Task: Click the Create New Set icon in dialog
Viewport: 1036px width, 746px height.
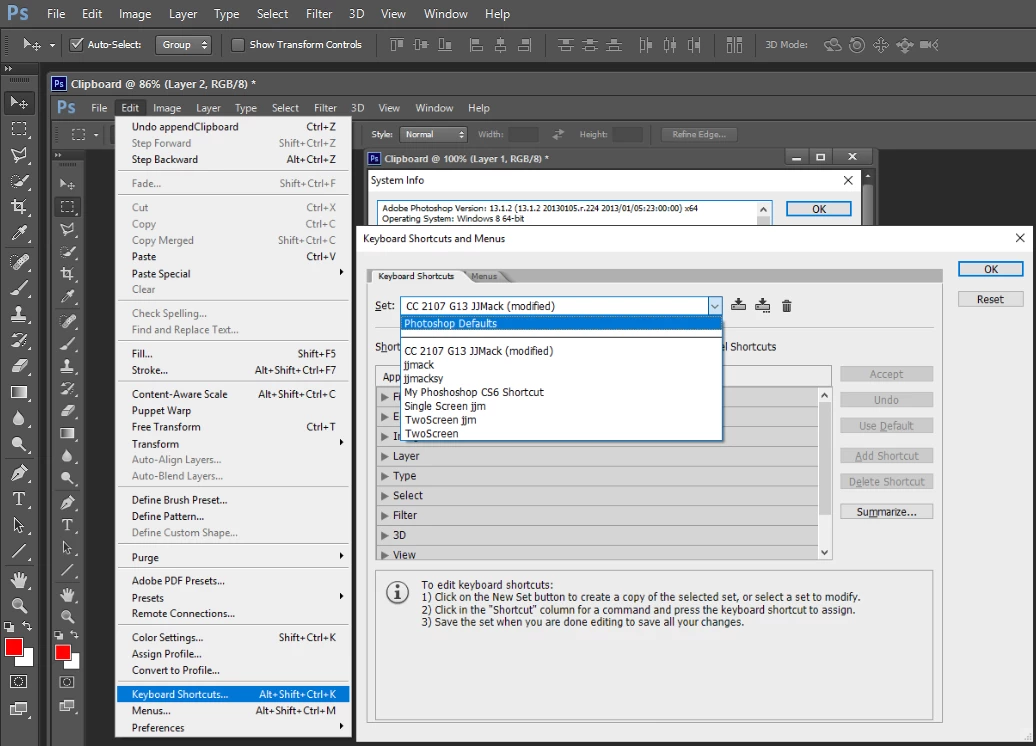Action: [x=762, y=305]
